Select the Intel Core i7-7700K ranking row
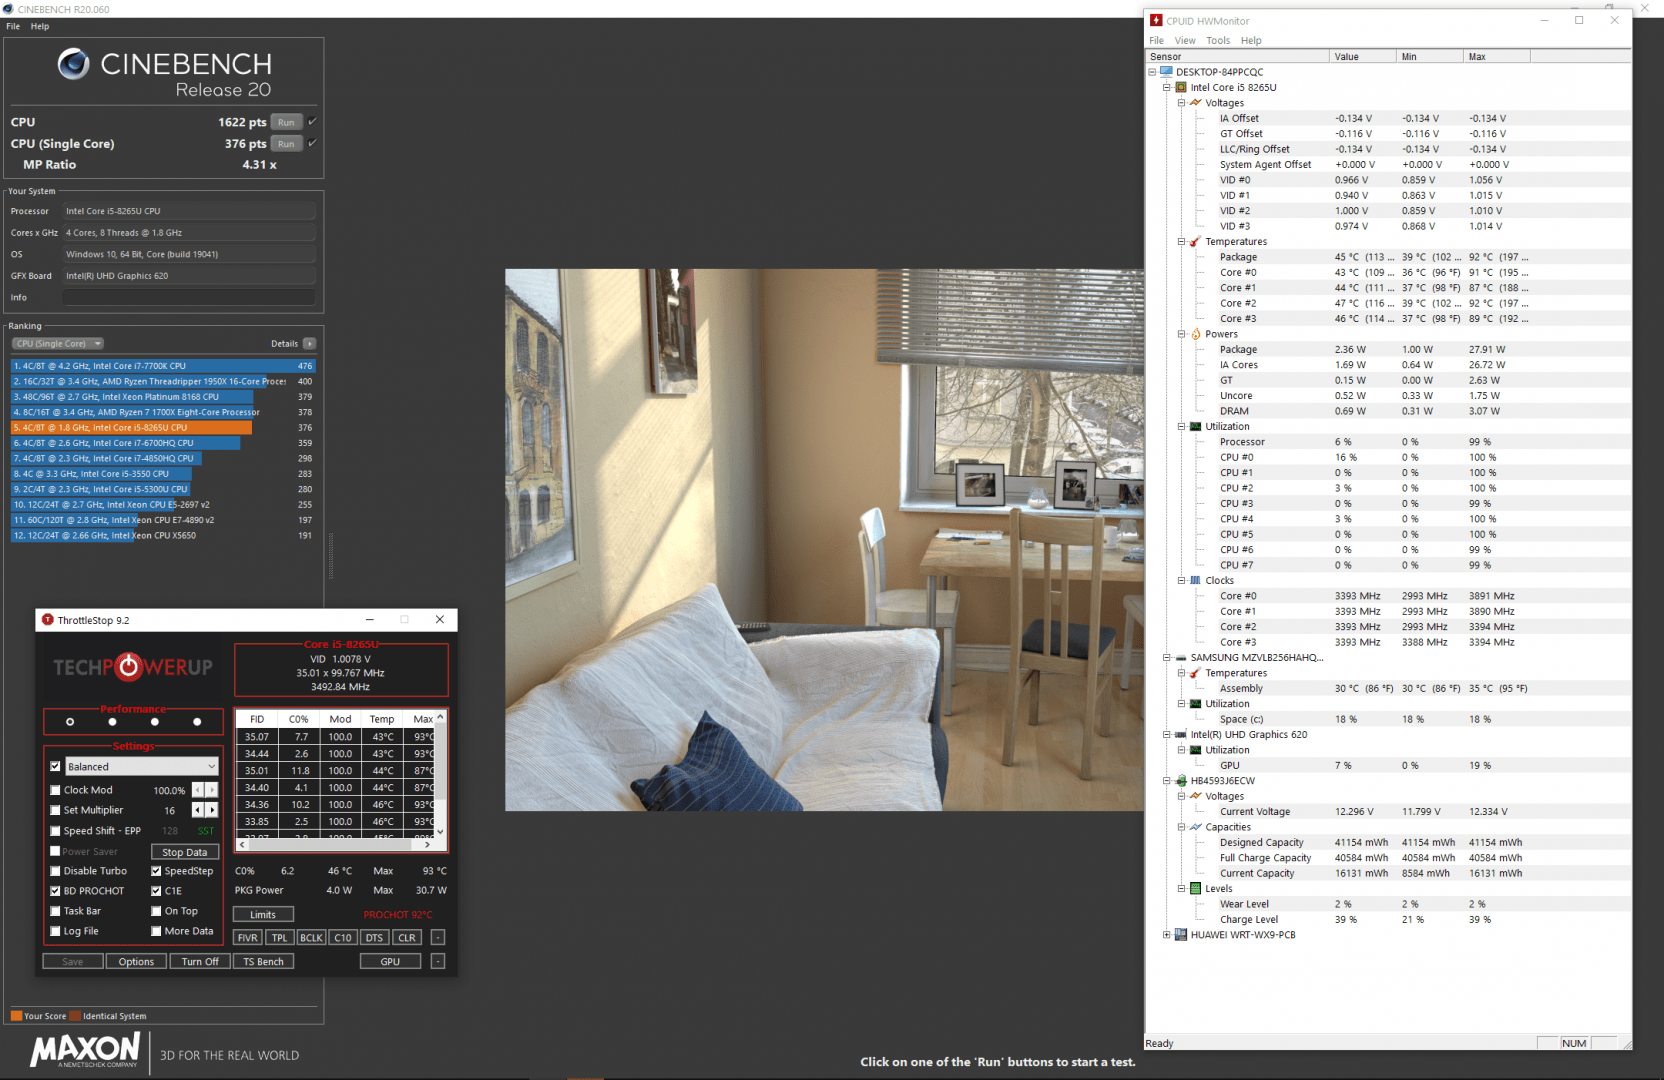 coord(164,366)
